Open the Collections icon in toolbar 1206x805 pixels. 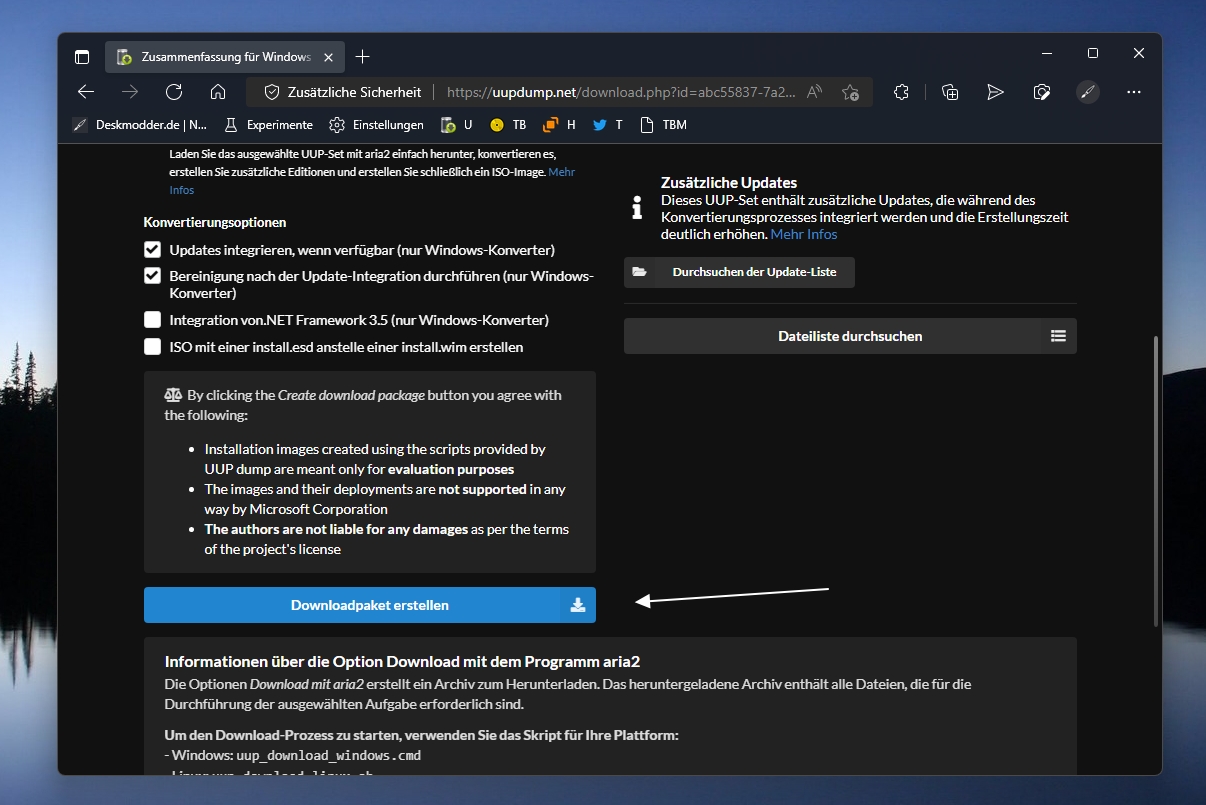(950, 92)
